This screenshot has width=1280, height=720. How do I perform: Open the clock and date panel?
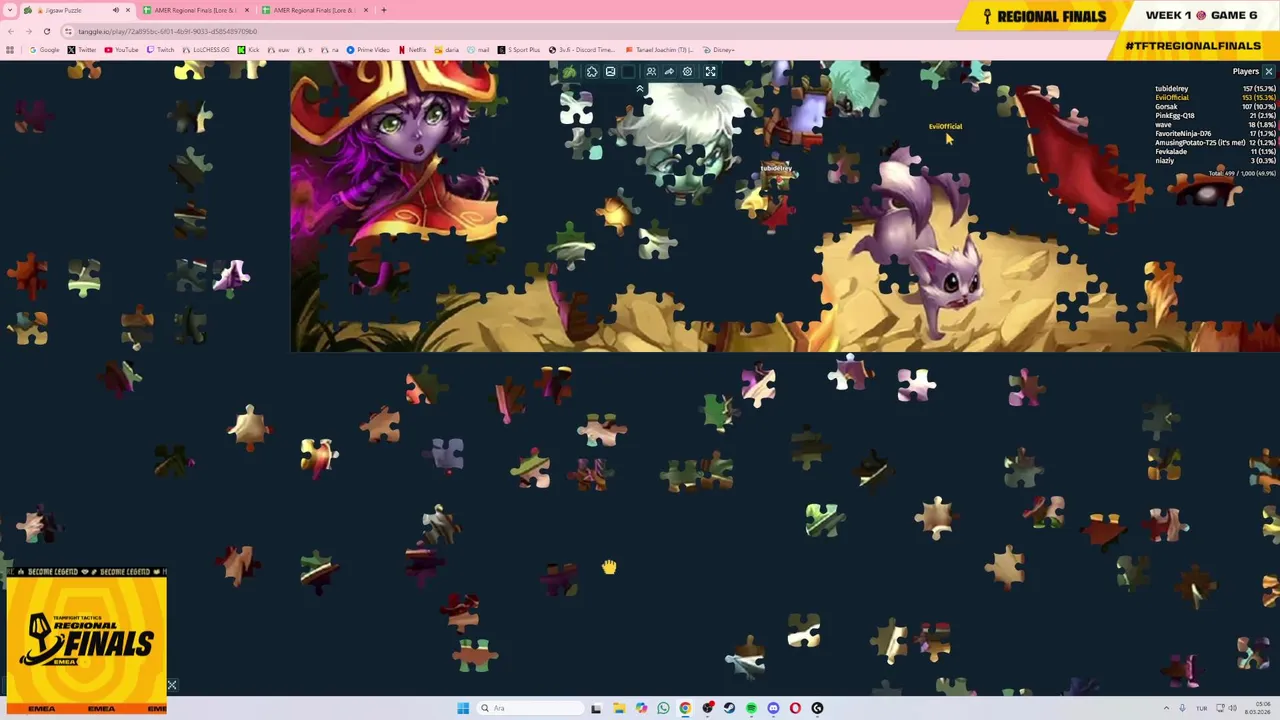pyautogui.click(x=1257, y=708)
